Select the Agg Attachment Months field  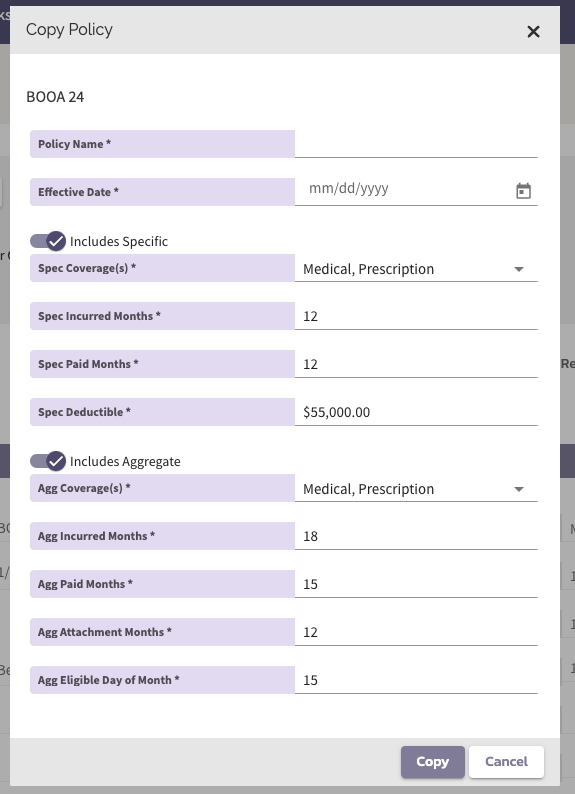pos(416,632)
